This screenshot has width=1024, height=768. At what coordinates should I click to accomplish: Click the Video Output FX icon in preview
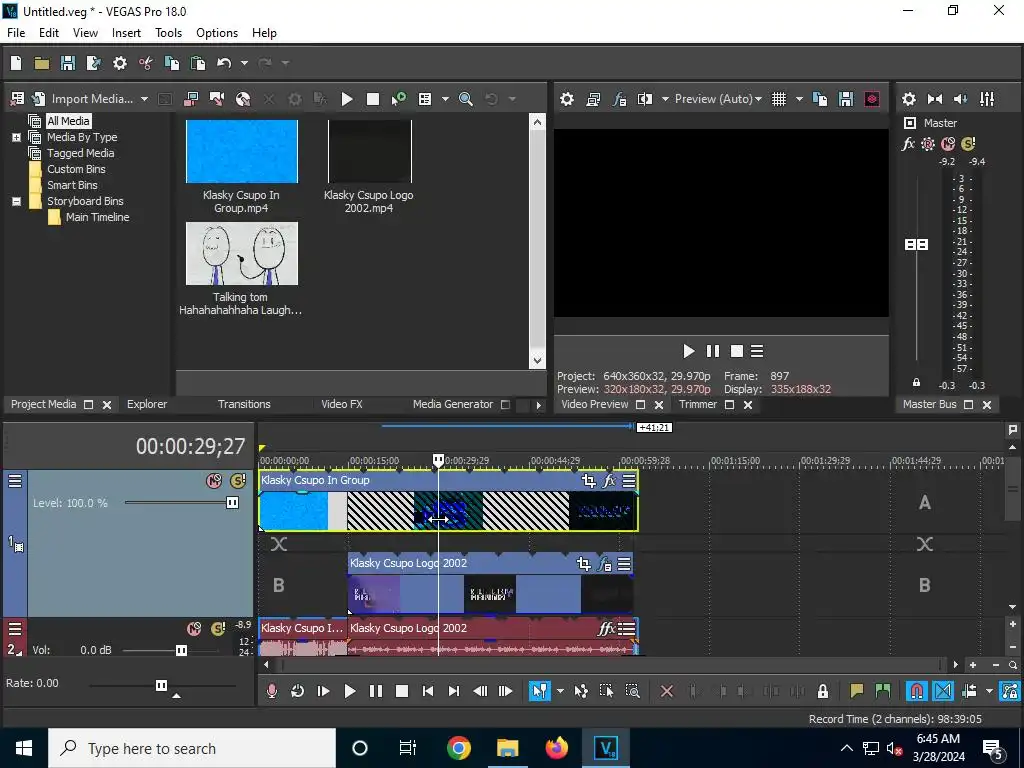tap(619, 99)
